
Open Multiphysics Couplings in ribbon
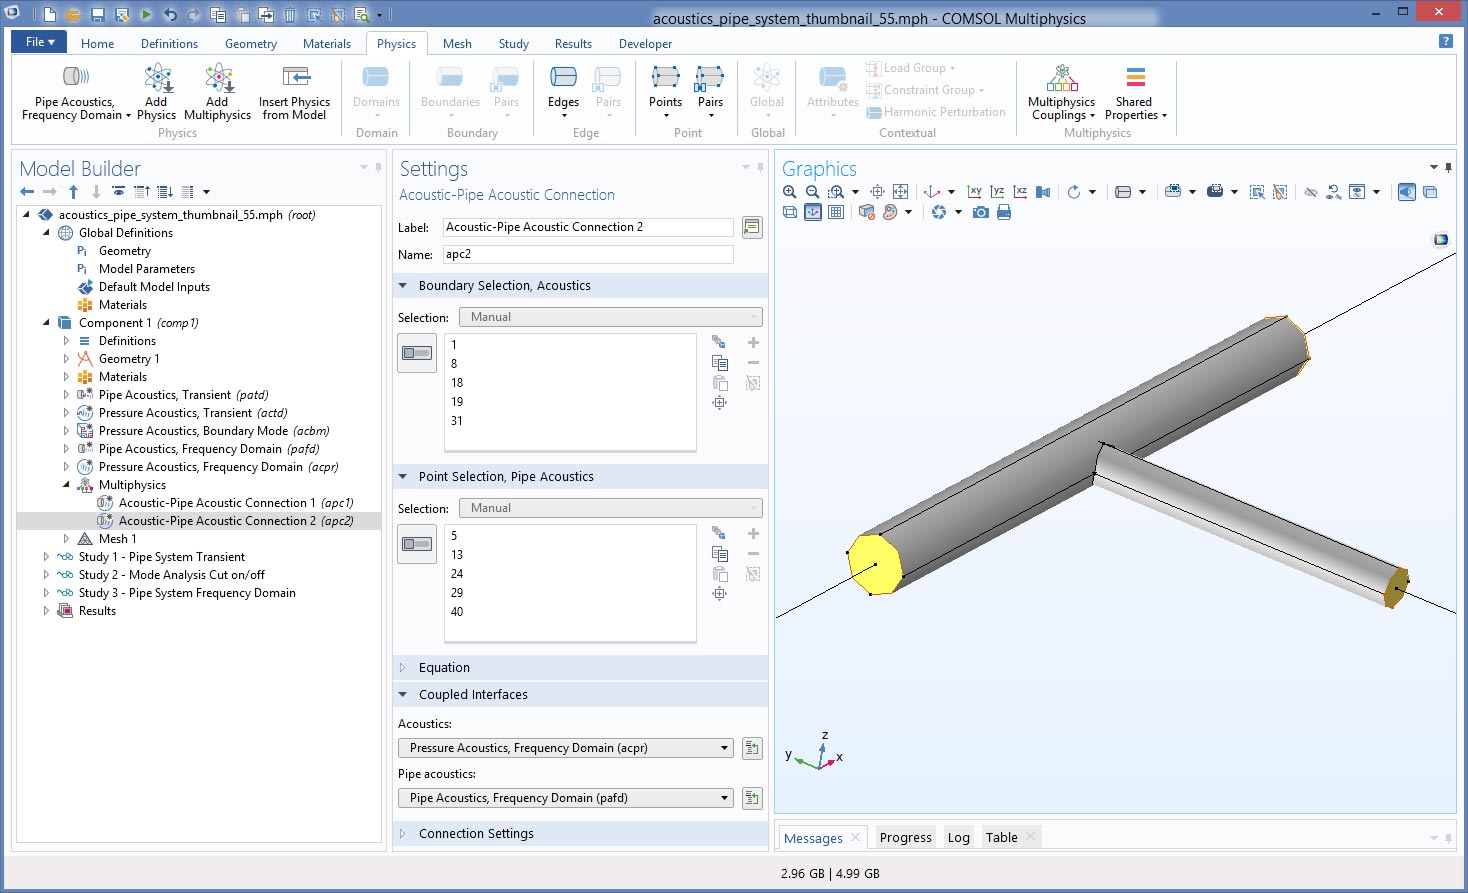(x=1061, y=92)
